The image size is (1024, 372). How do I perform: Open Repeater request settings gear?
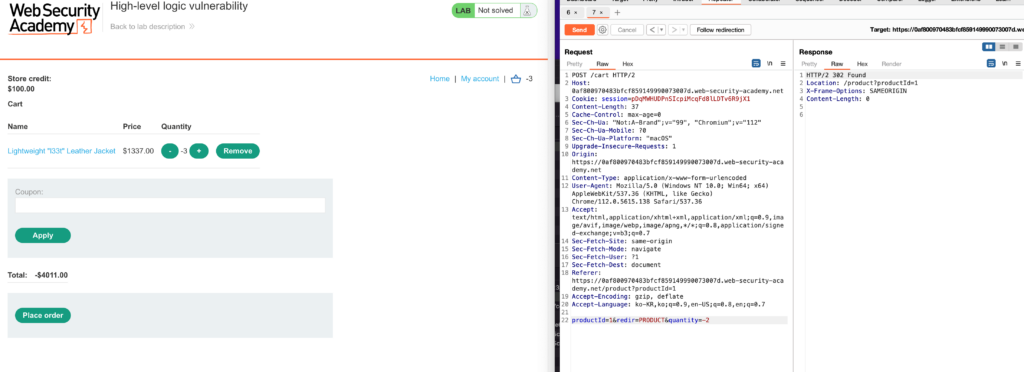pyautogui.click(x=602, y=30)
